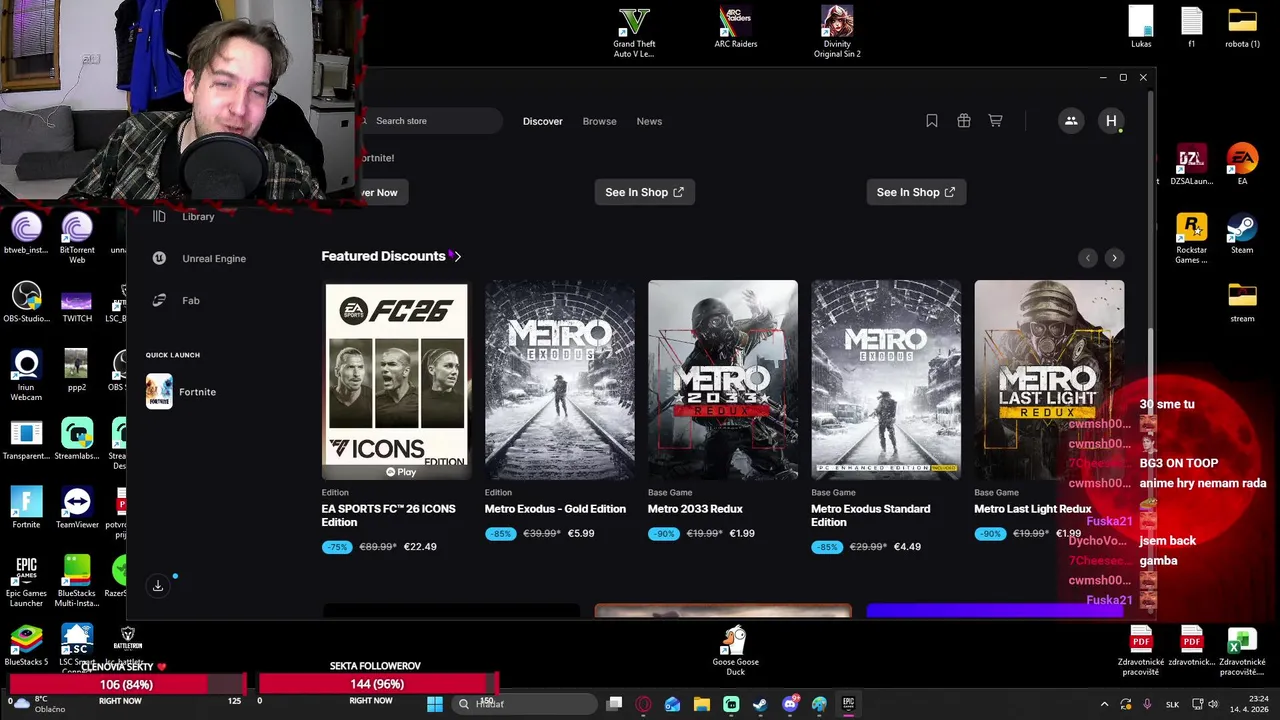1280x720 pixels.
Task: Show previous Featured Discounts items
Action: coord(1088,258)
